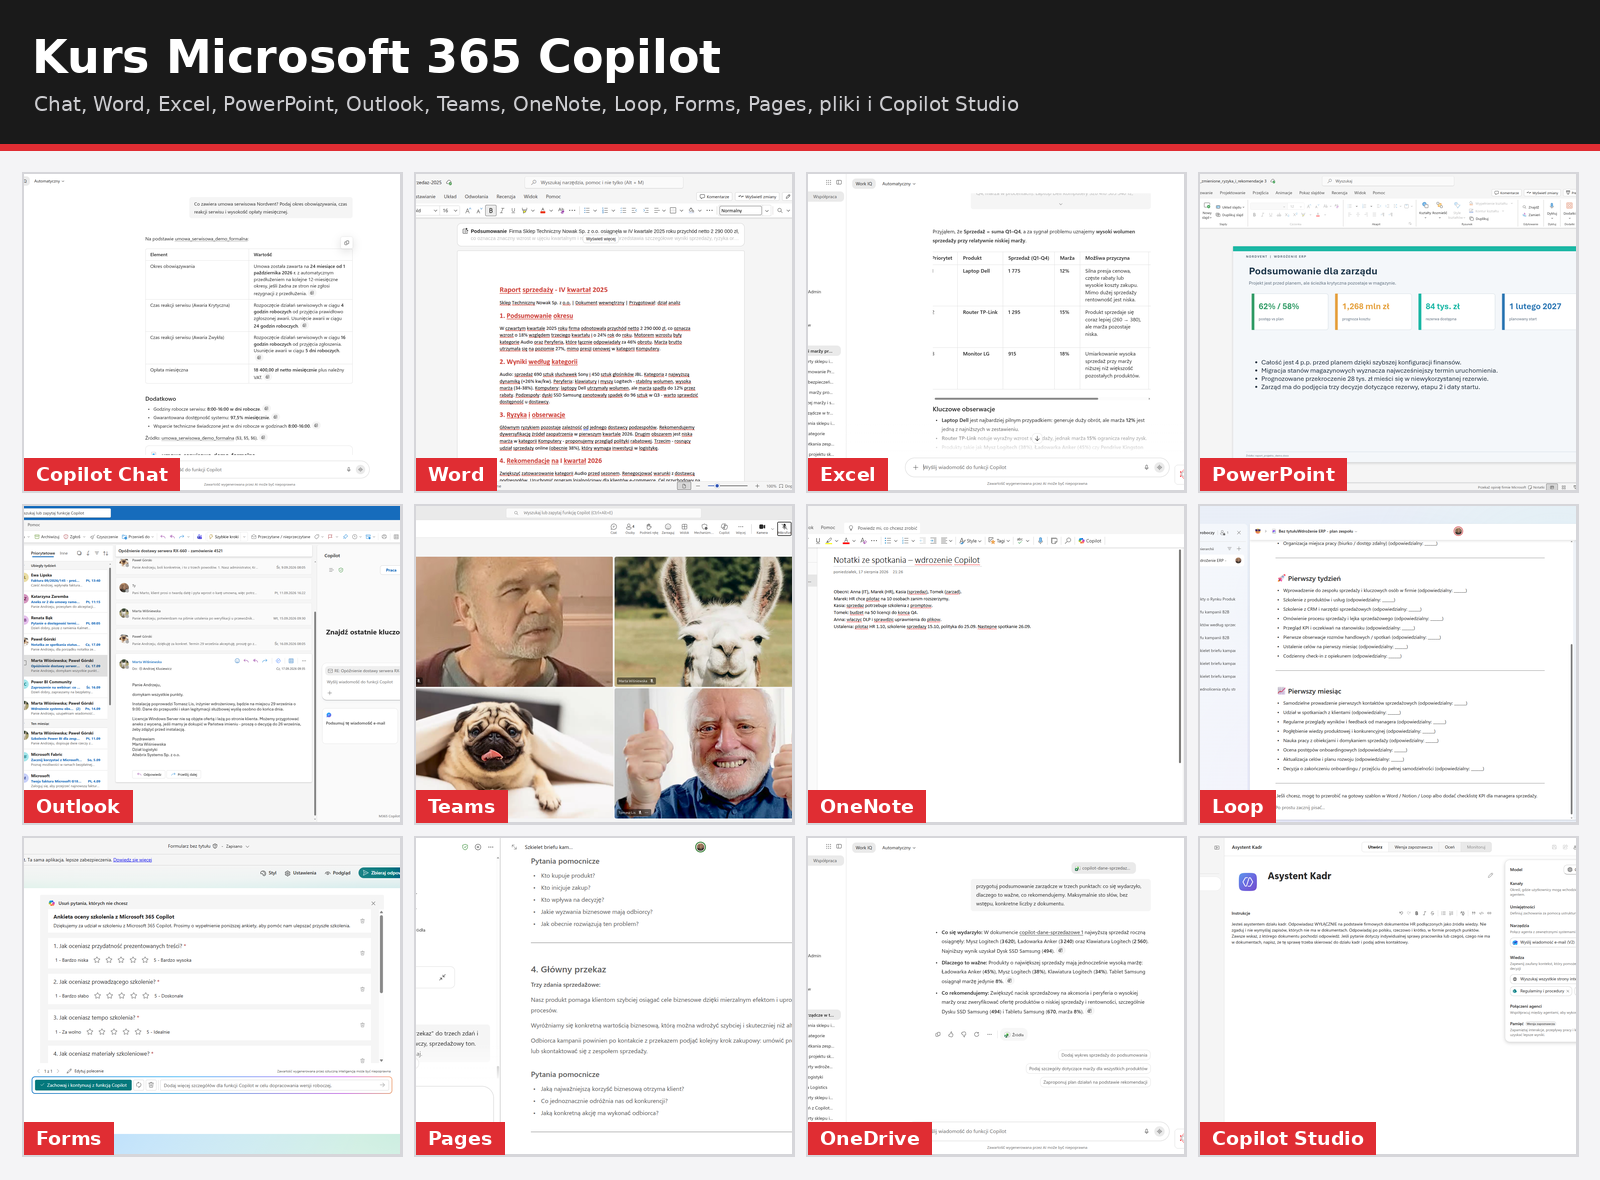Click the Copilot icon in Teams toolbar

point(724,528)
